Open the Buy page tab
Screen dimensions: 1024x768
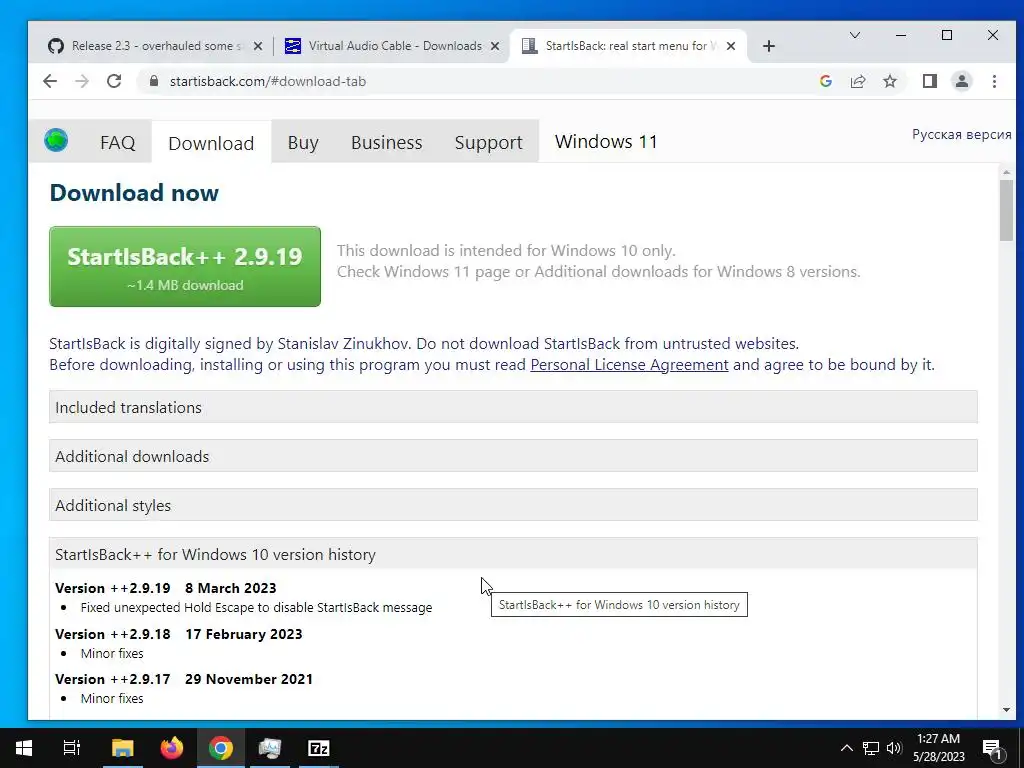point(303,142)
